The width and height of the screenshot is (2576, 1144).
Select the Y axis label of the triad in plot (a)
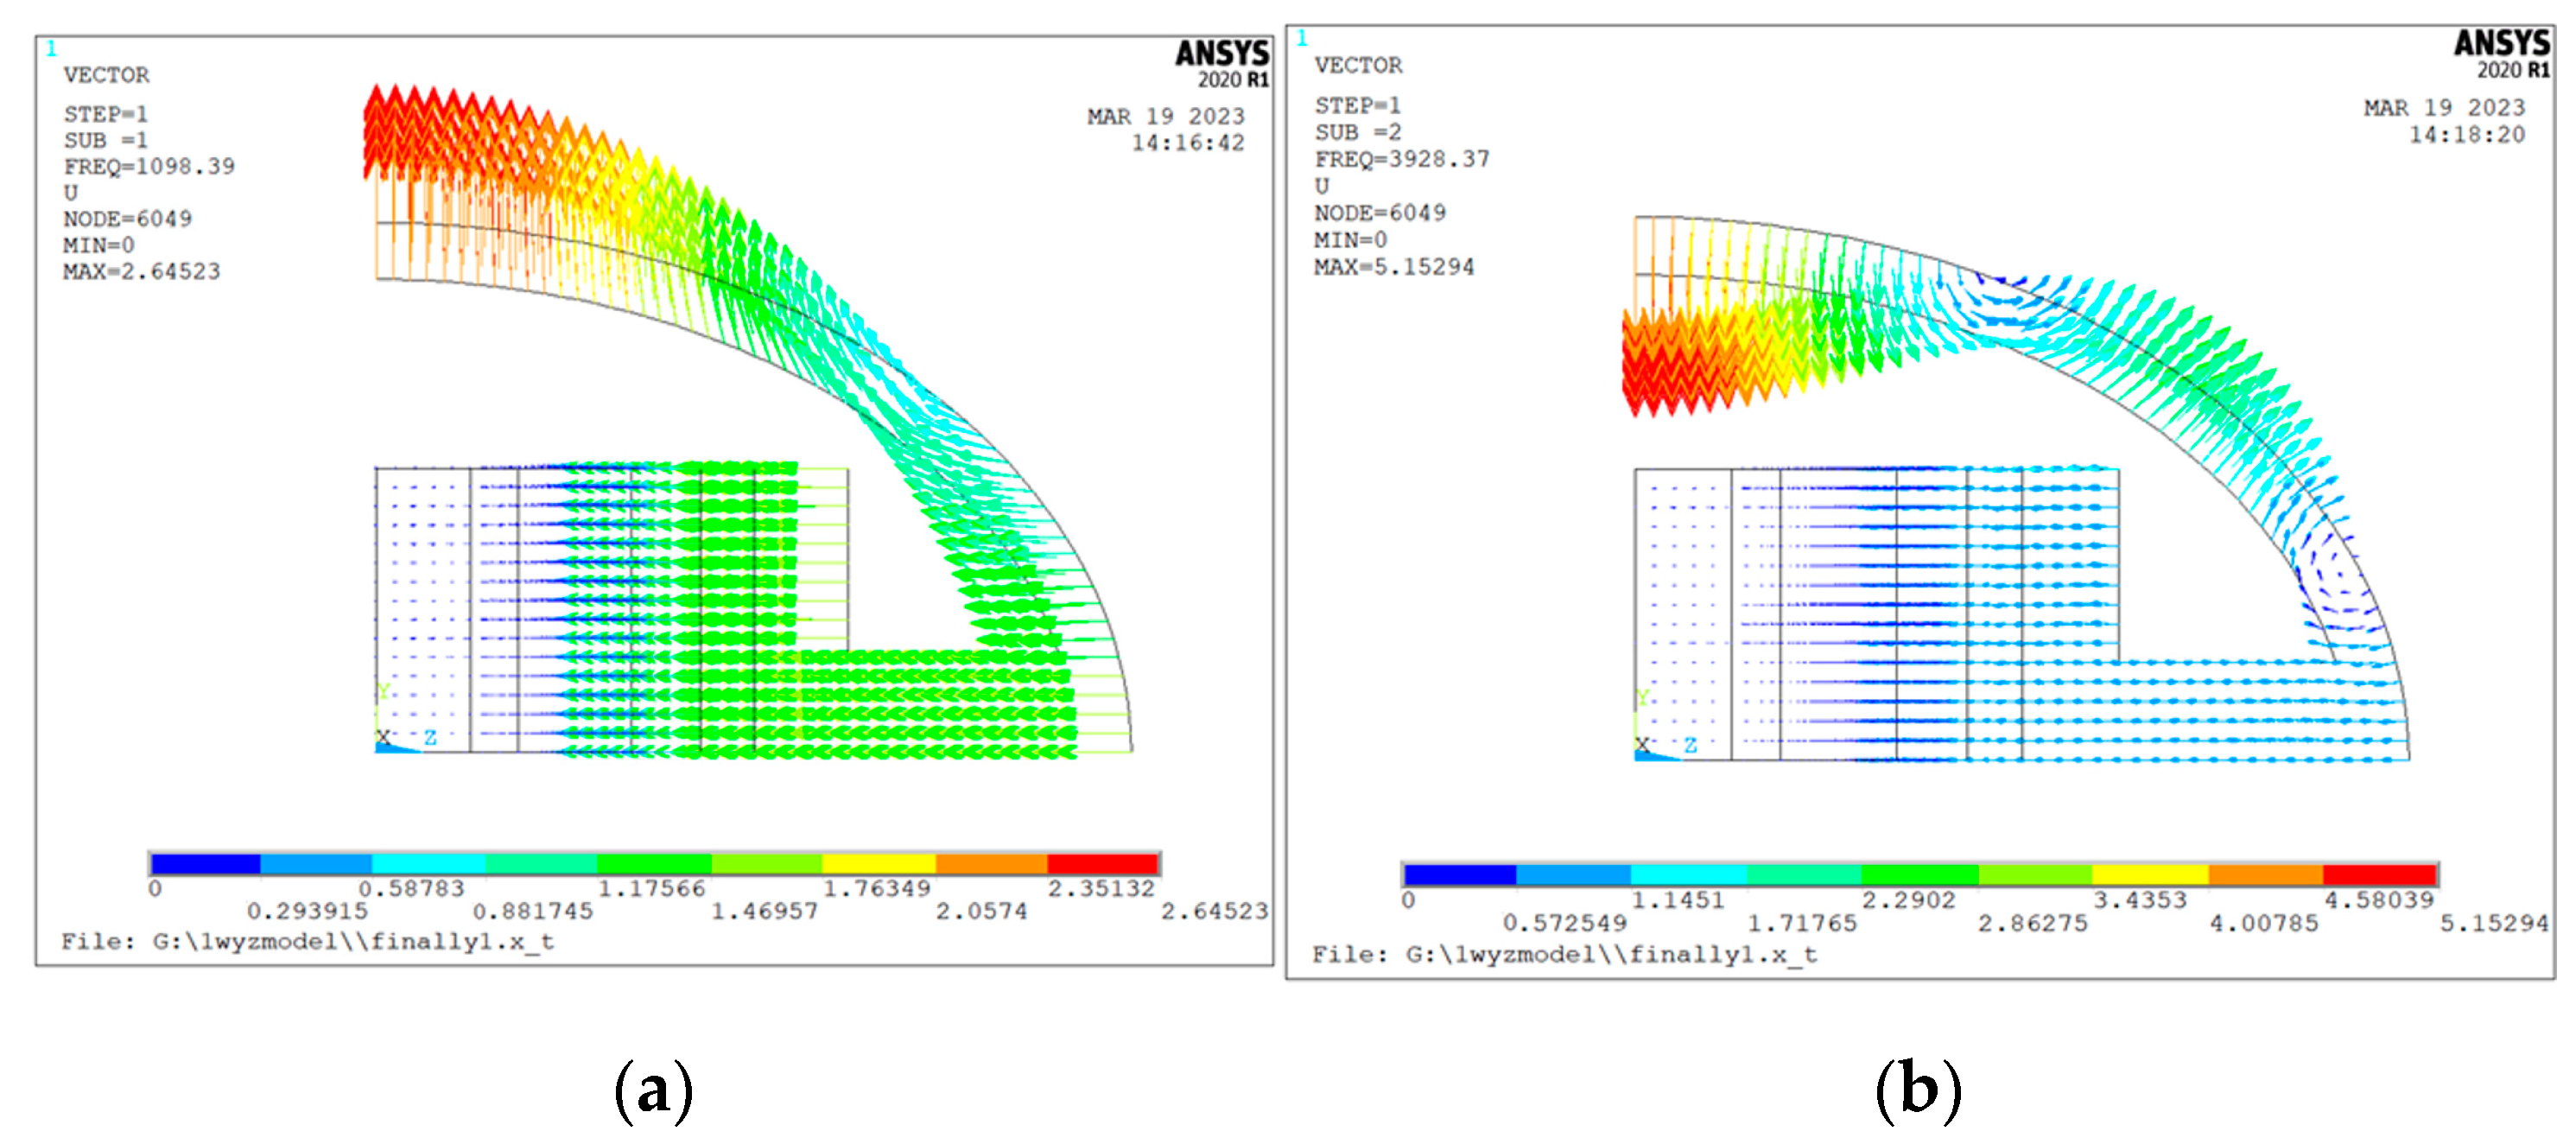point(383,693)
